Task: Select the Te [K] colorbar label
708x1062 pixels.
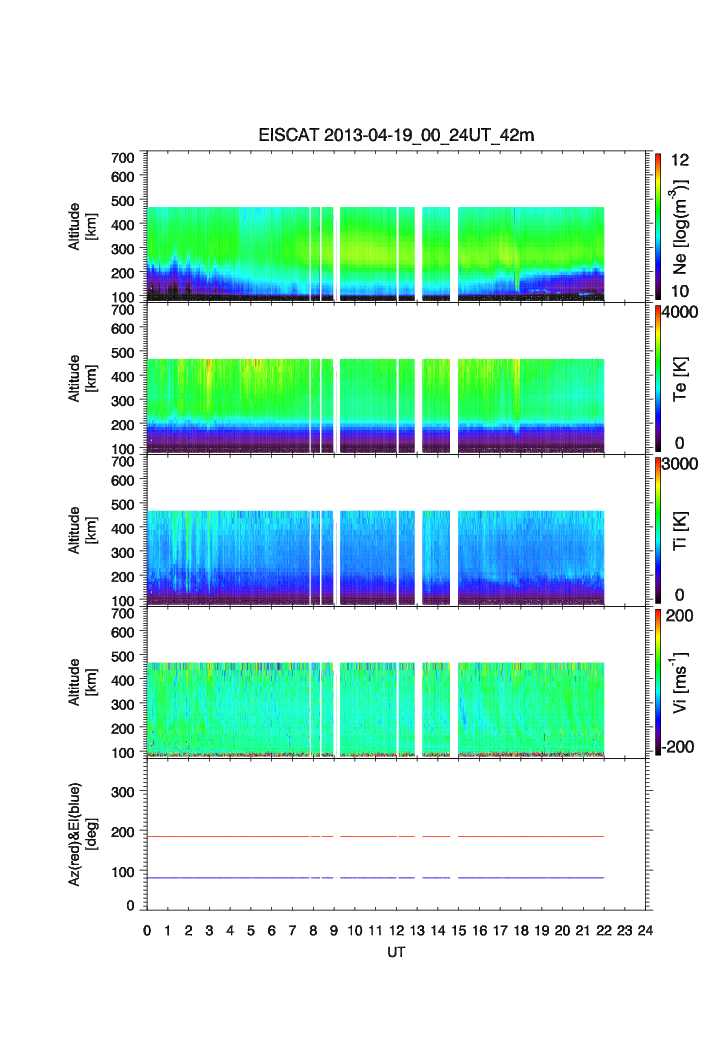Action: [680, 379]
